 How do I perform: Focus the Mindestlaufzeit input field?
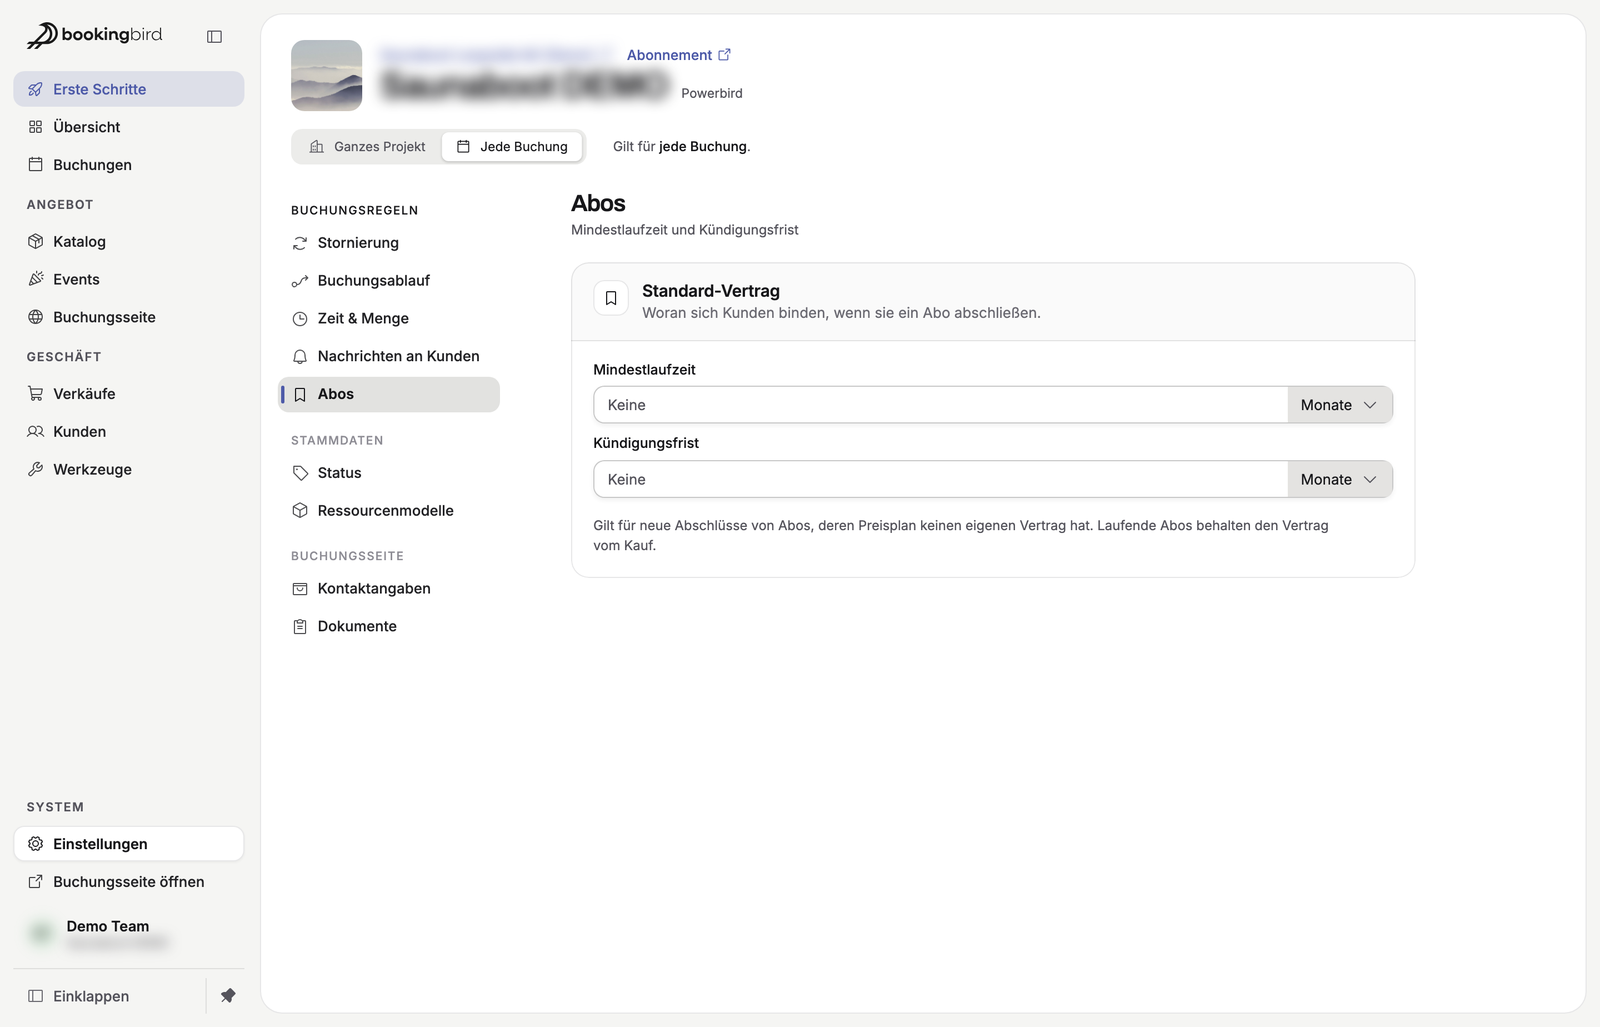[940, 405]
